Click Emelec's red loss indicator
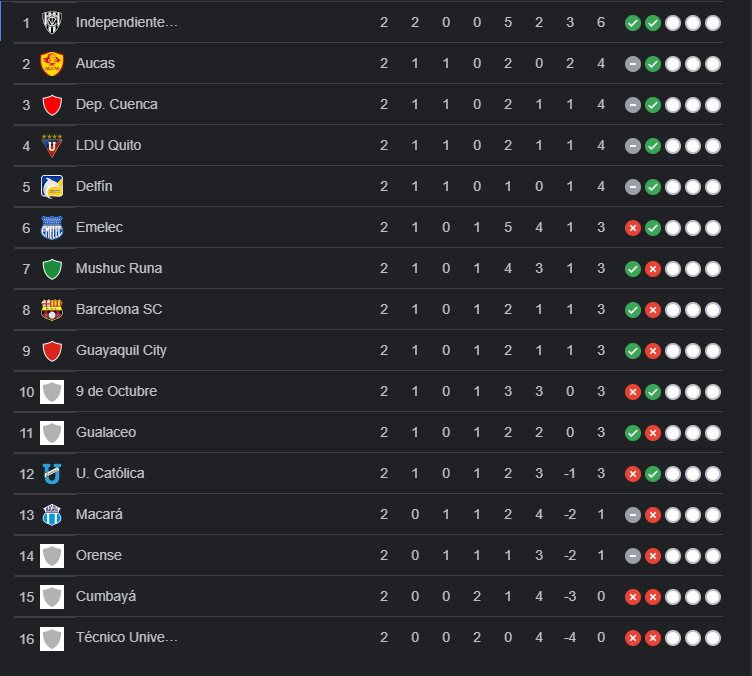The image size is (752, 676). [633, 228]
